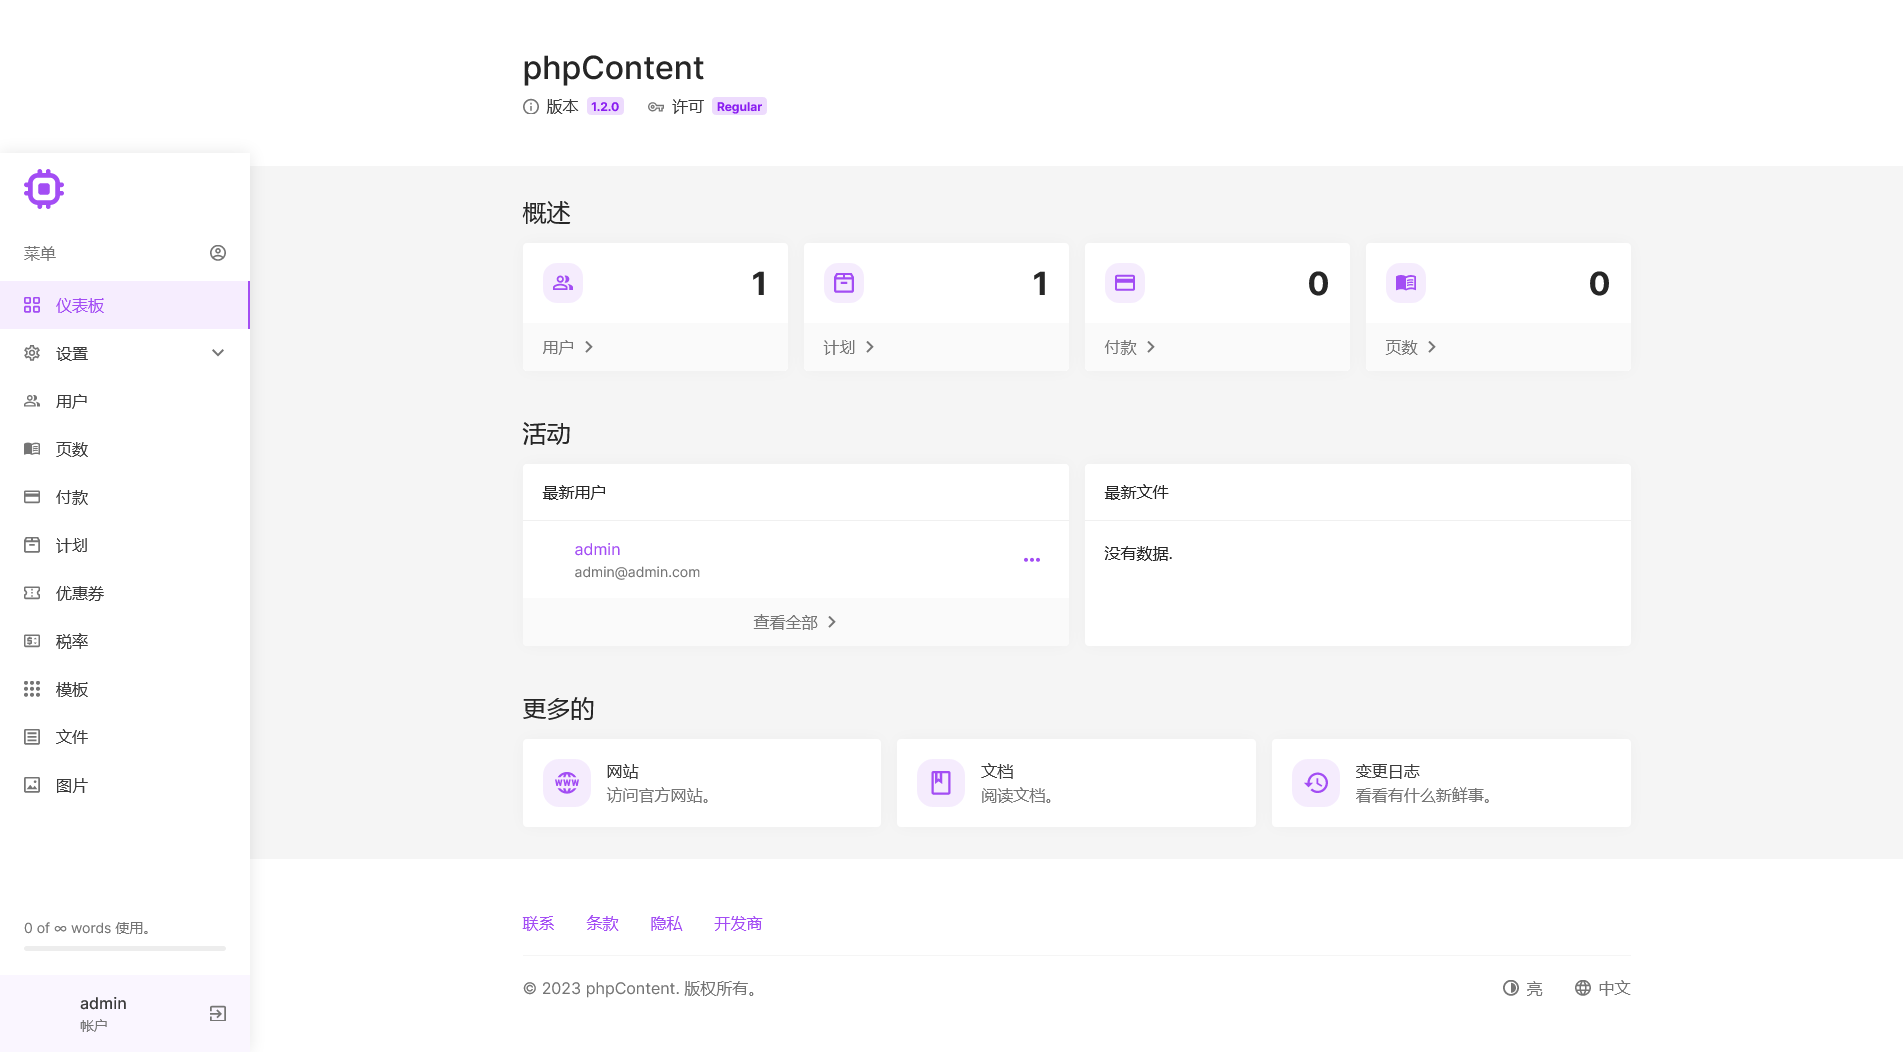Click the plans icon in the 概述 card
This screenshot has height=1052, width=1903.
[x=844, y=283]
